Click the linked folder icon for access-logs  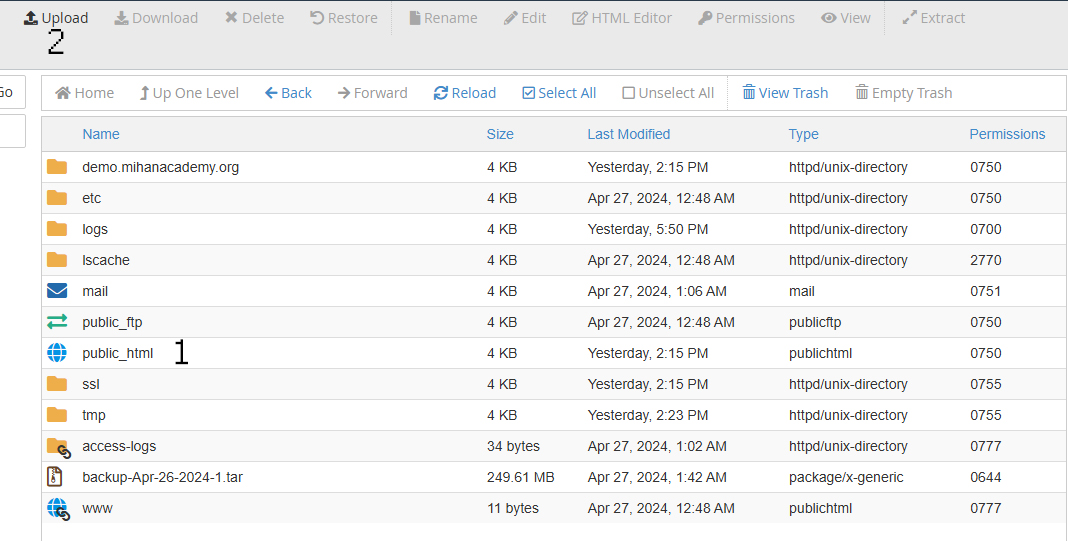pyautogui.click(x=58, y=447)
